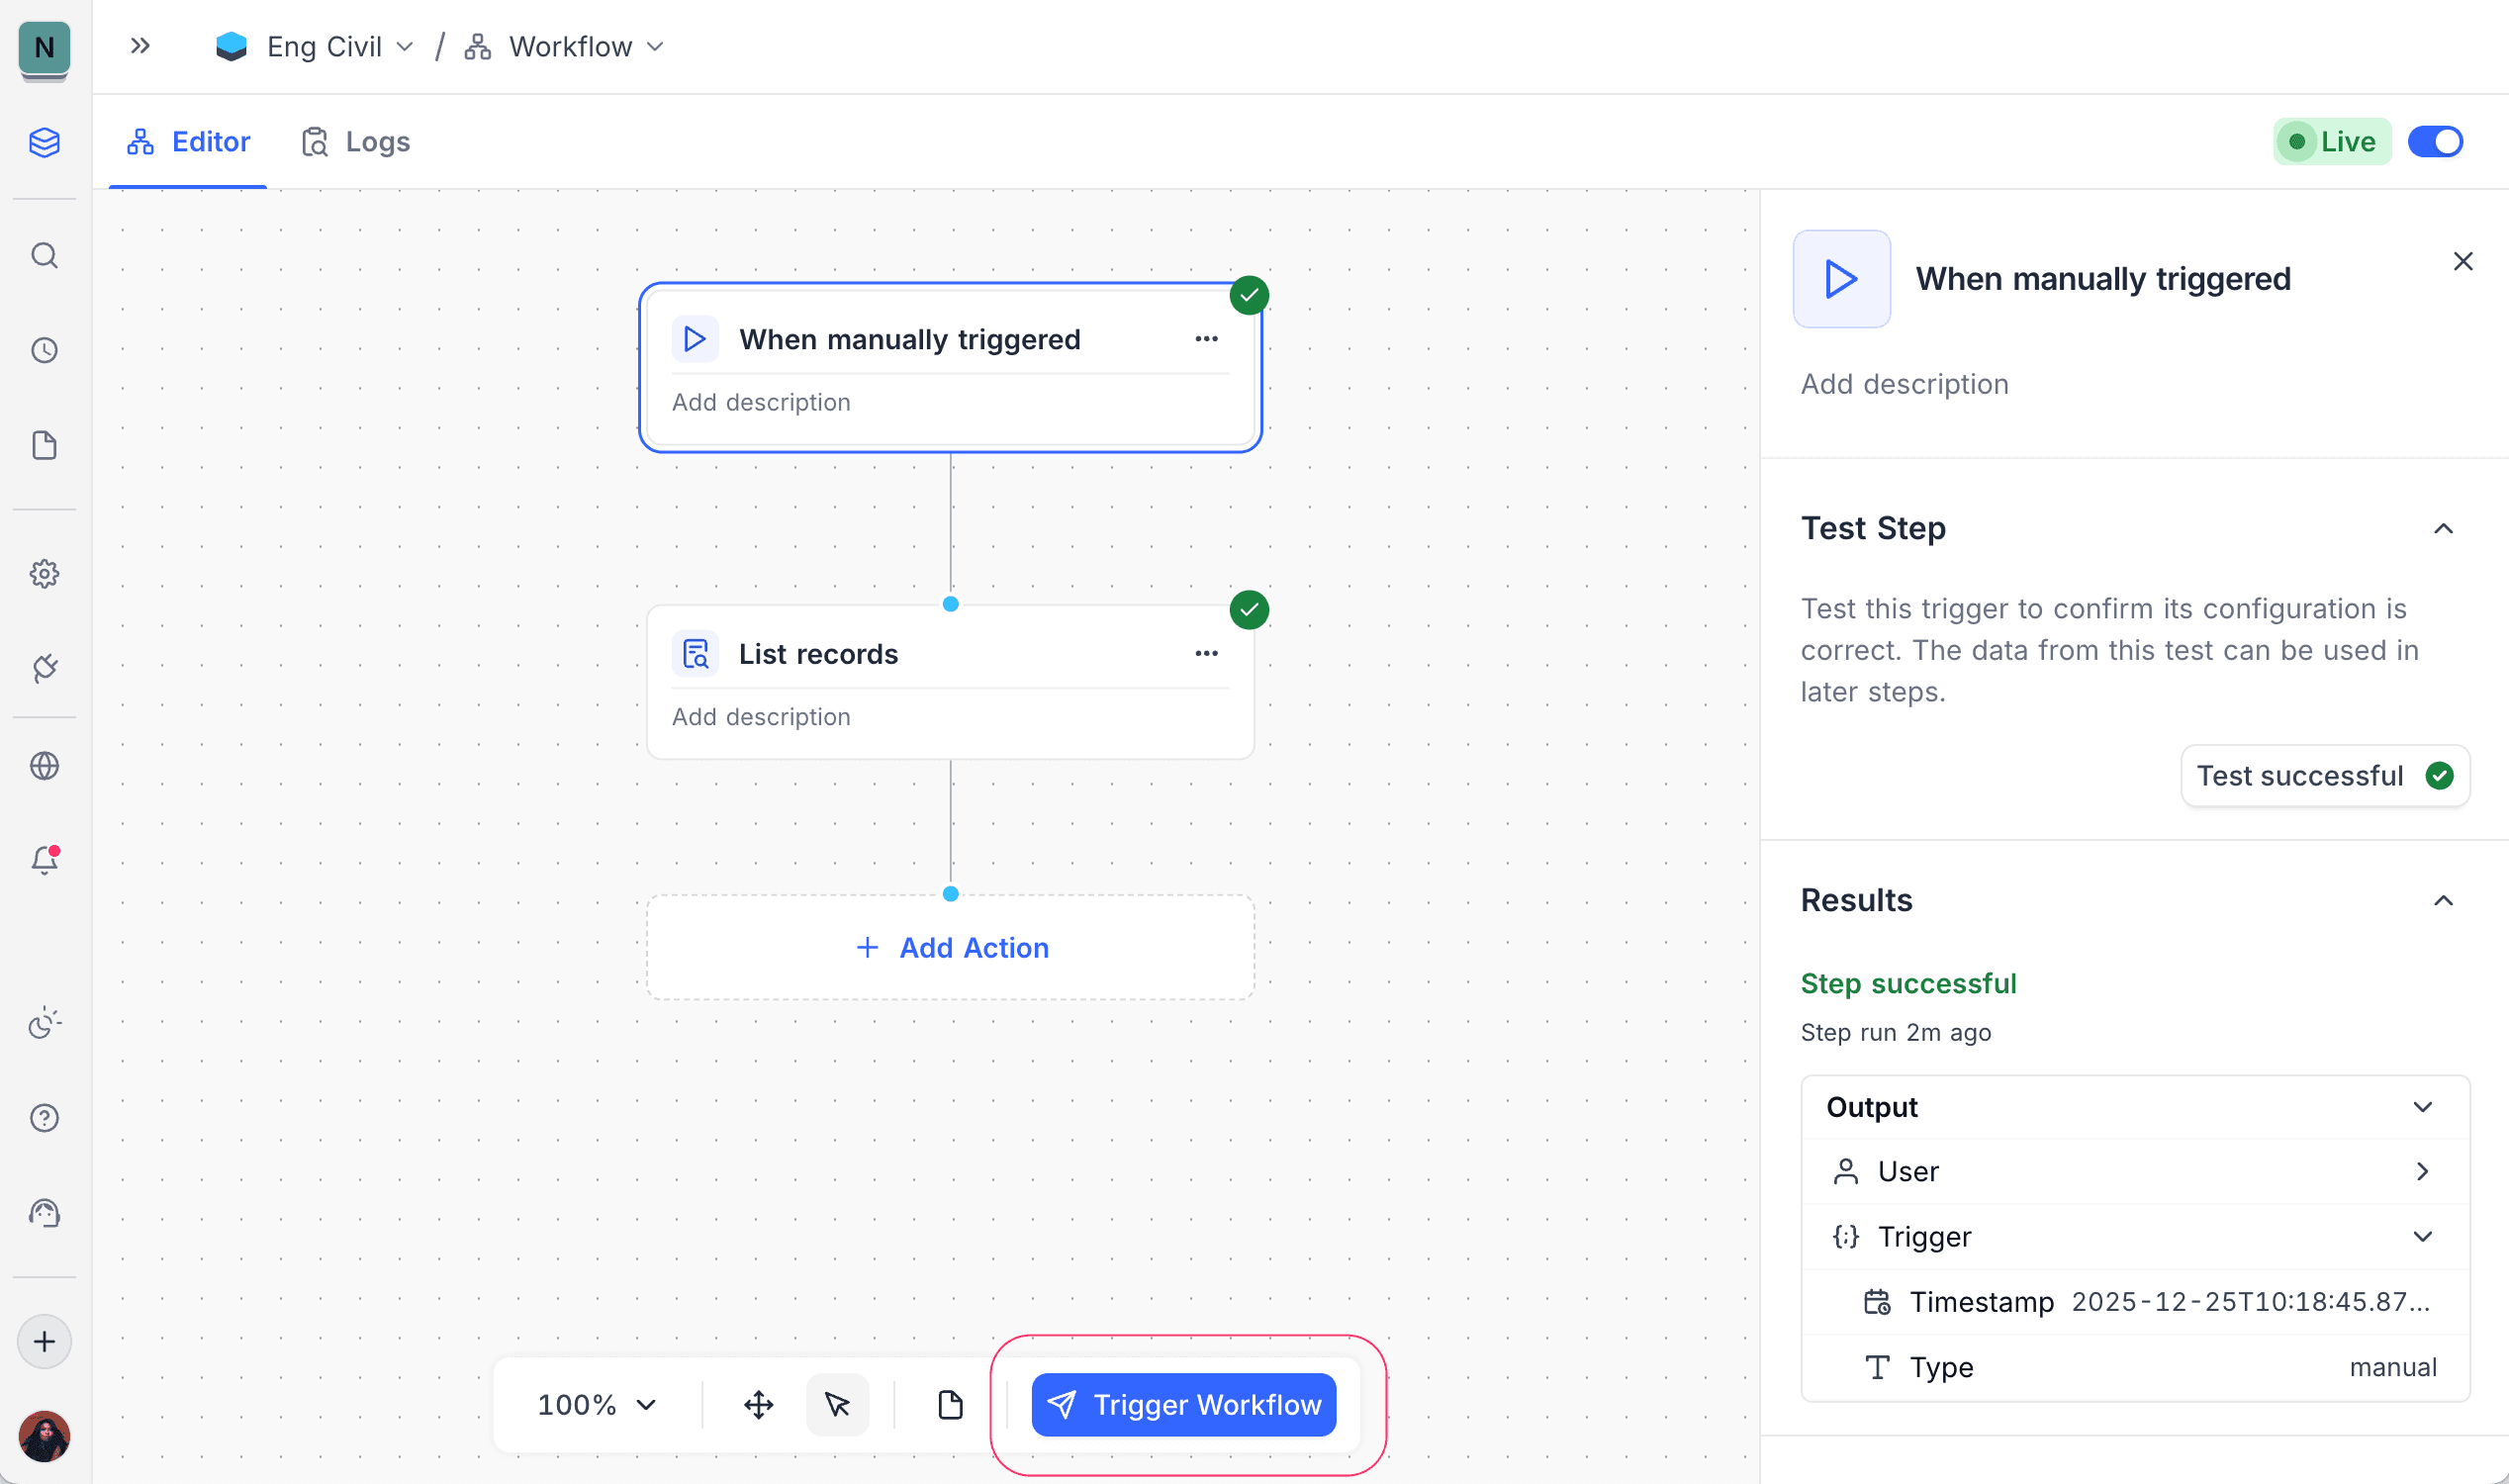
Task: Click Add description field in side panel
Action: [x=1904, y=384]
